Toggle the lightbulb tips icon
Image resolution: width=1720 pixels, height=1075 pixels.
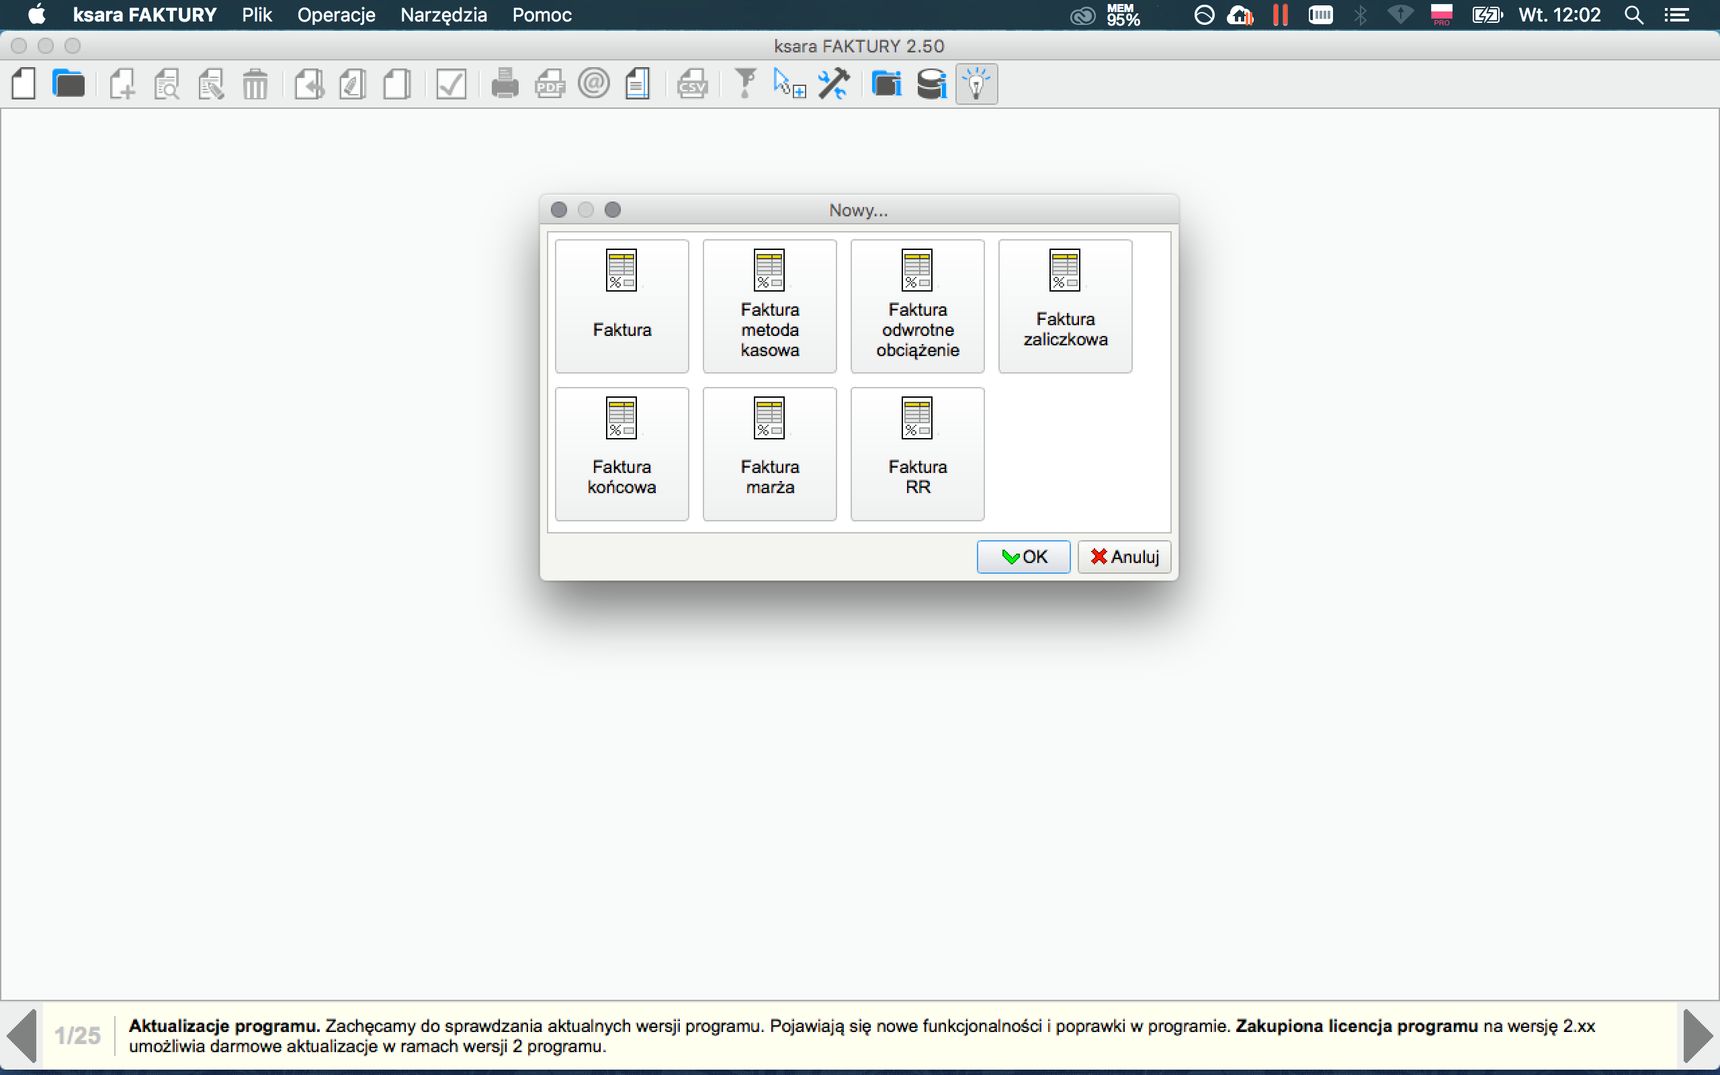click(977, 84)
